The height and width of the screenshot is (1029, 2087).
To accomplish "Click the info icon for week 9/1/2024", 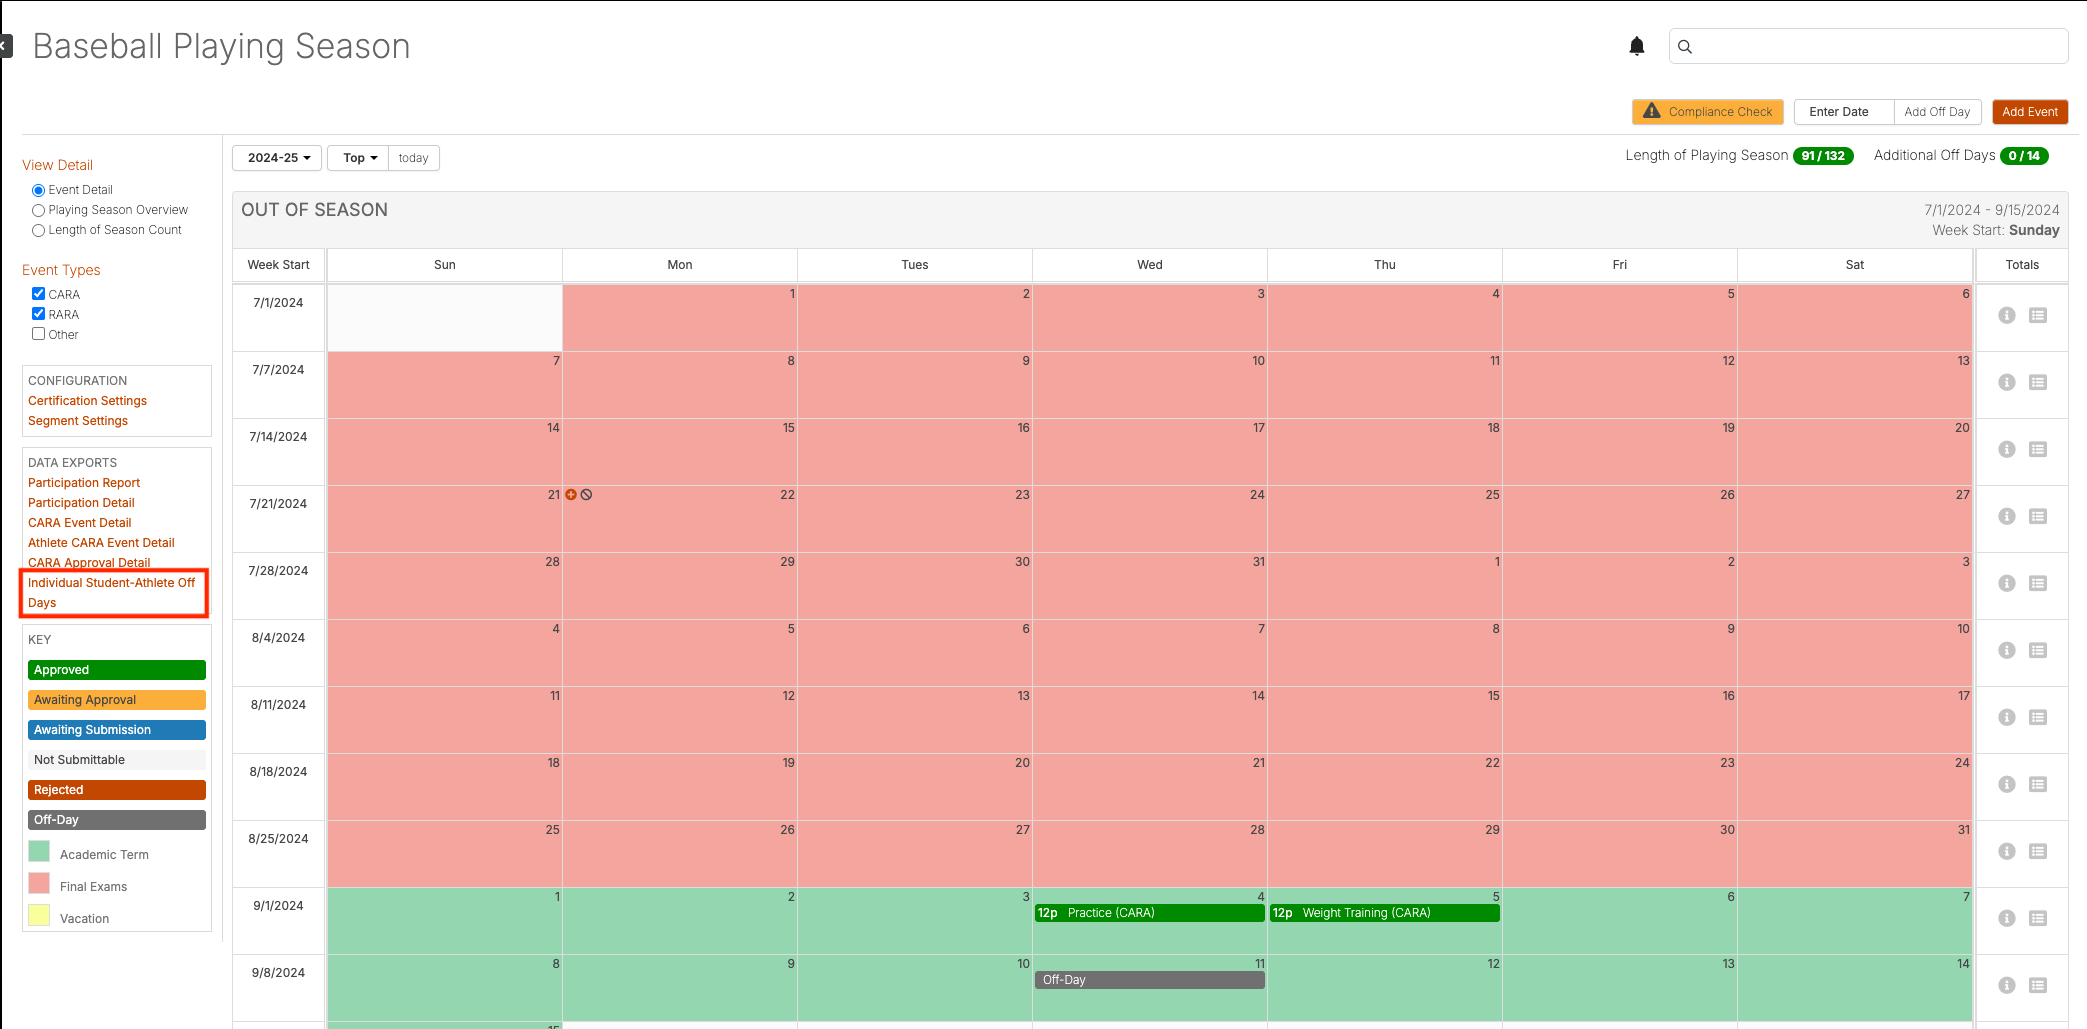I will (x=2006, y=918).
